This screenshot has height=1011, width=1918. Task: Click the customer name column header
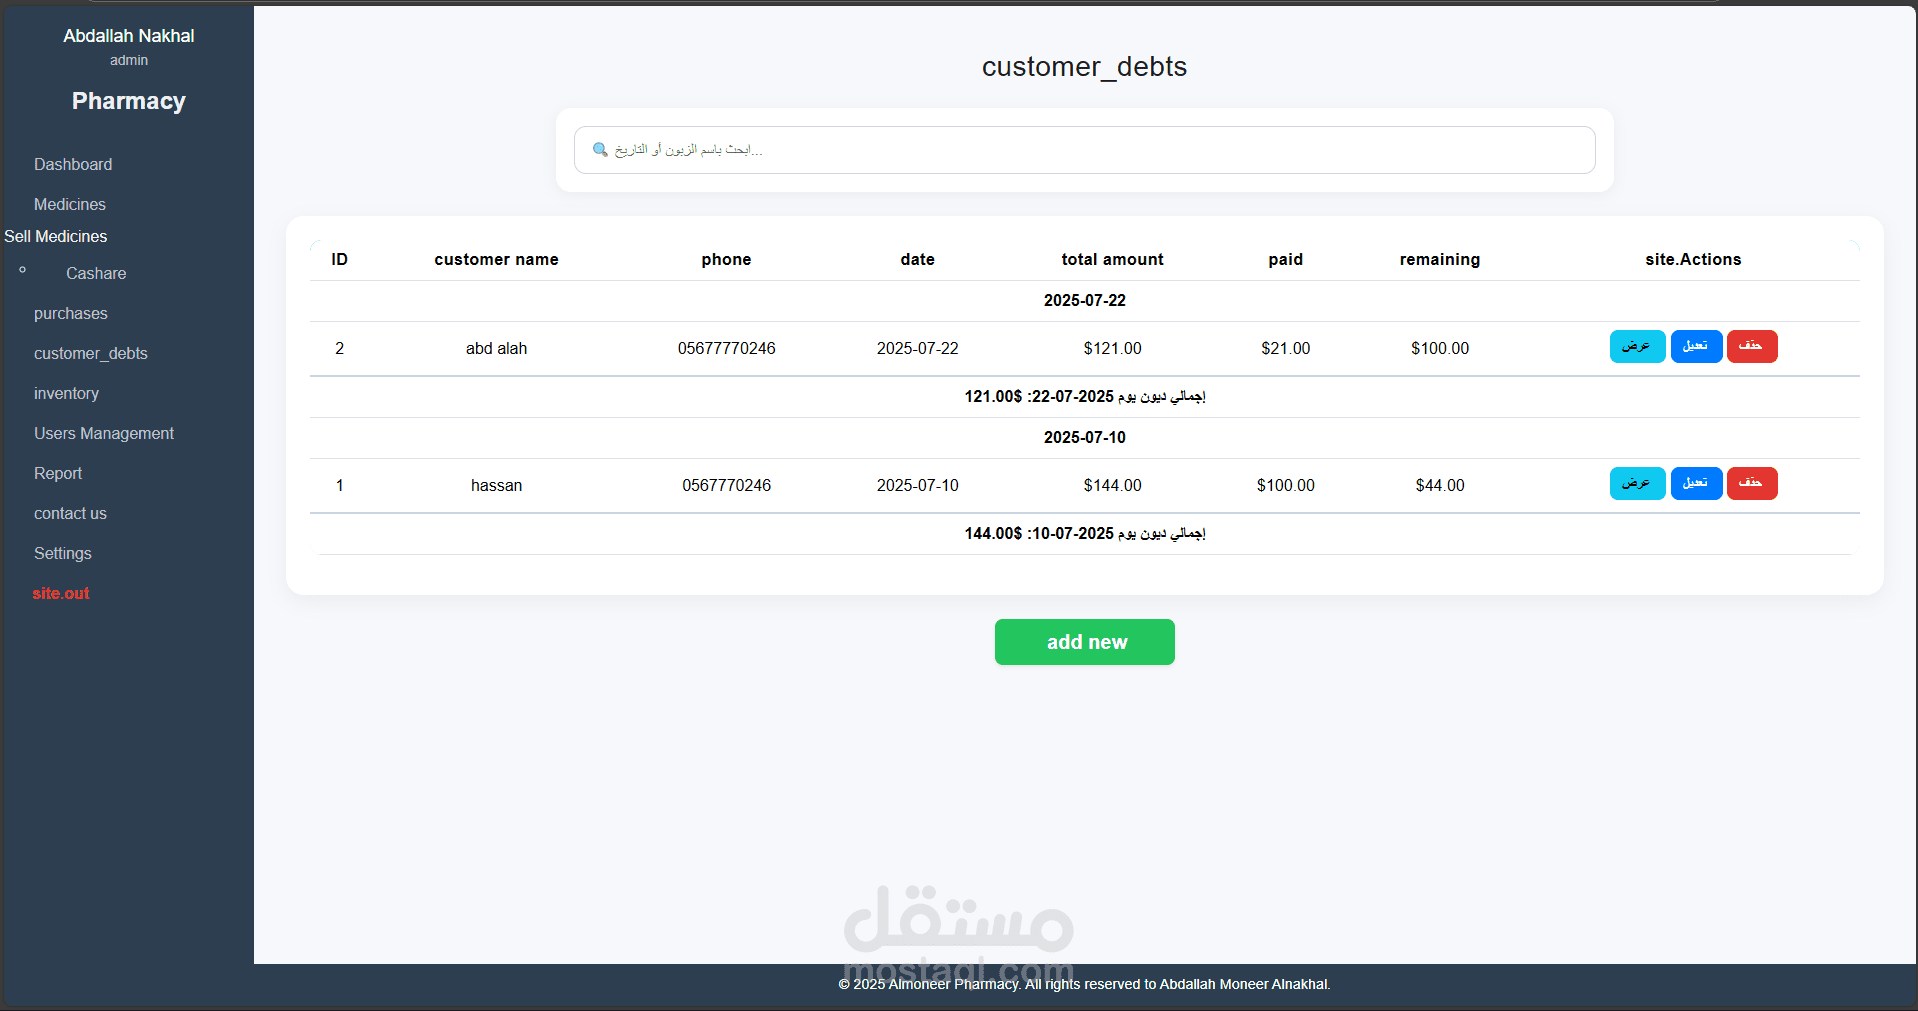click(x=496, y=259)
